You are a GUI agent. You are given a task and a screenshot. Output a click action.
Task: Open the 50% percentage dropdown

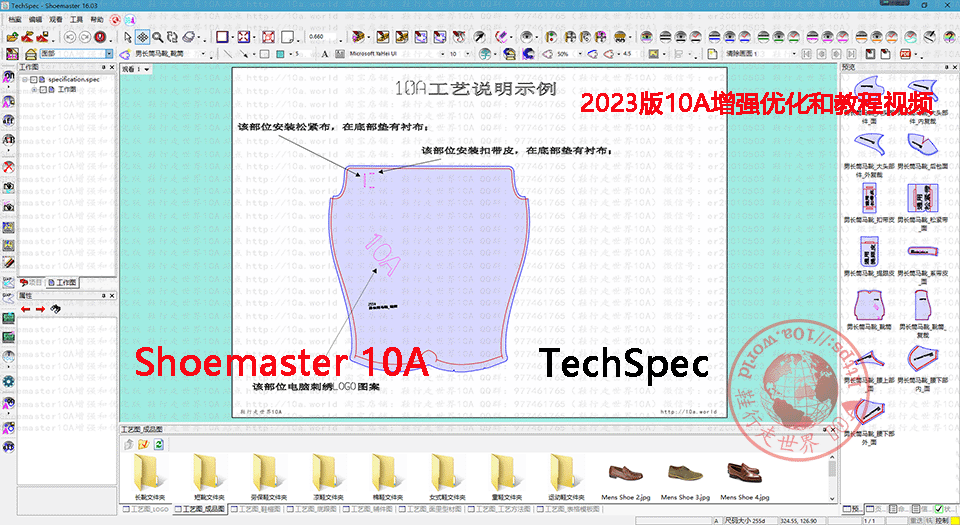coord(579,54)
